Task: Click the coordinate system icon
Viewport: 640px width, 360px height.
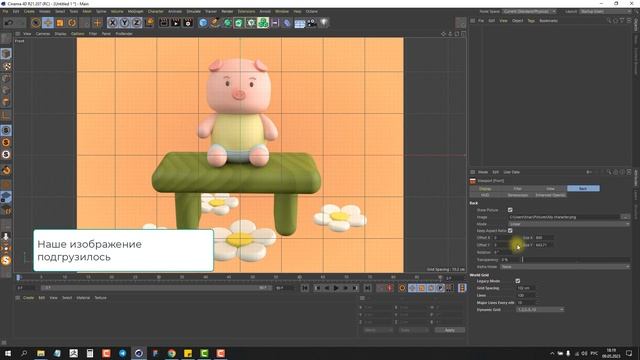Action: 149,23
